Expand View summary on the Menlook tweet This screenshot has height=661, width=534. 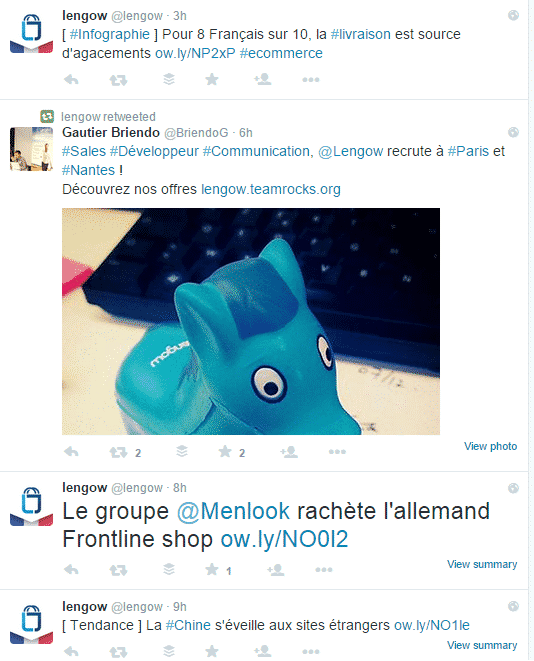click(482, 564)
